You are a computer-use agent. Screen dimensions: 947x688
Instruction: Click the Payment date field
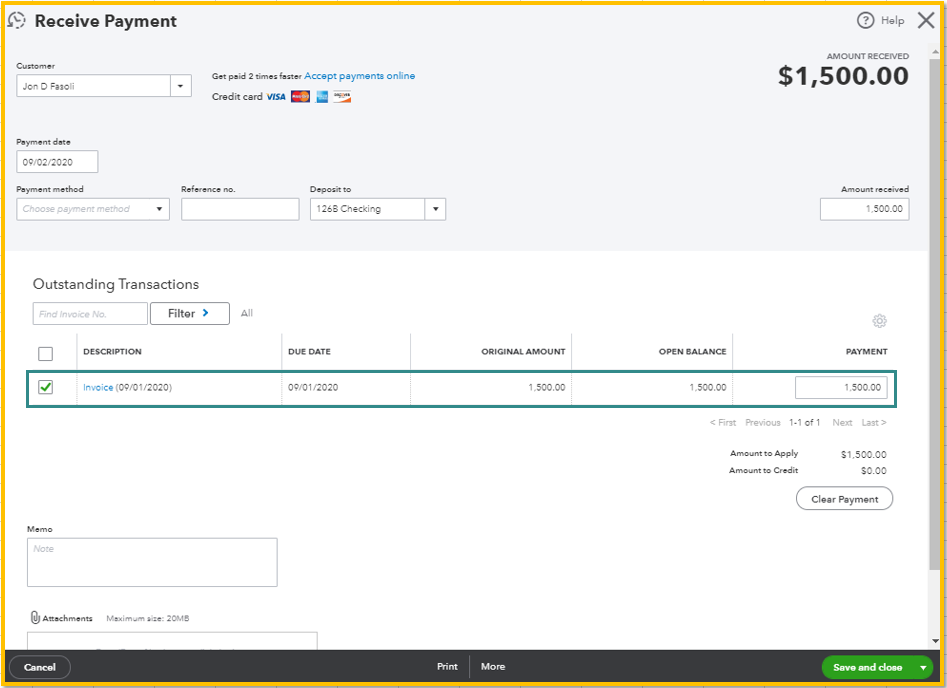pyautogui.click(x=57, y=162)
